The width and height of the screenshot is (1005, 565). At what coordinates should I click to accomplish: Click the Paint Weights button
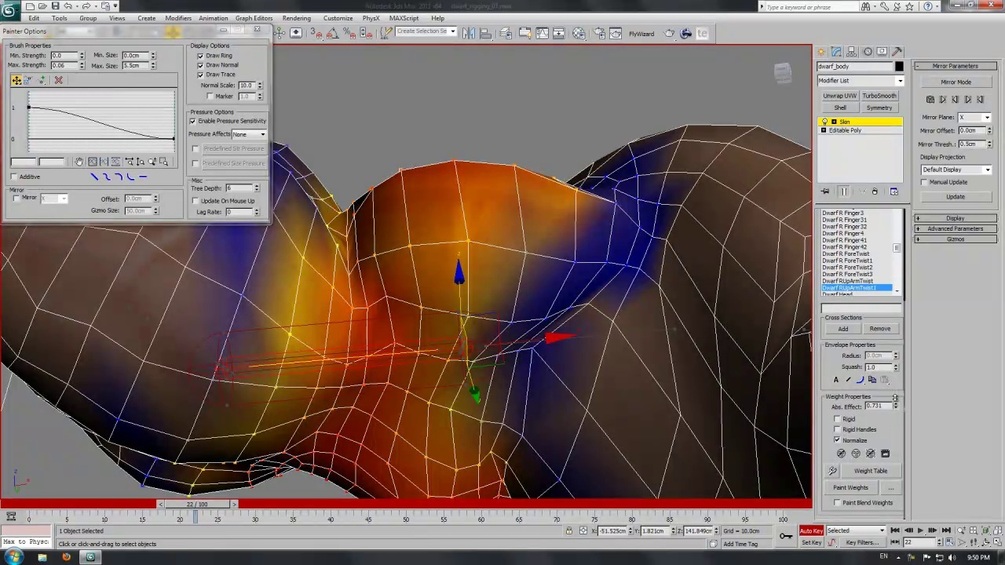pyautogui.click(x=851, y=487)
